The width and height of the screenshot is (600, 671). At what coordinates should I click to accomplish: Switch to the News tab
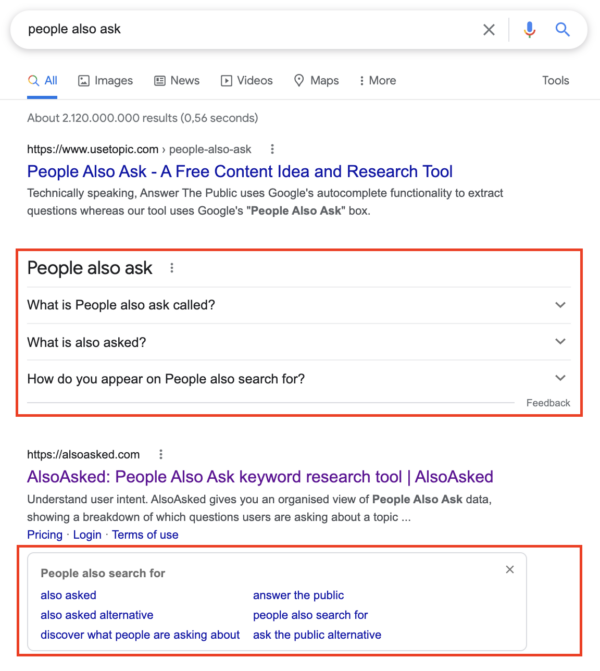coord(176,81)
